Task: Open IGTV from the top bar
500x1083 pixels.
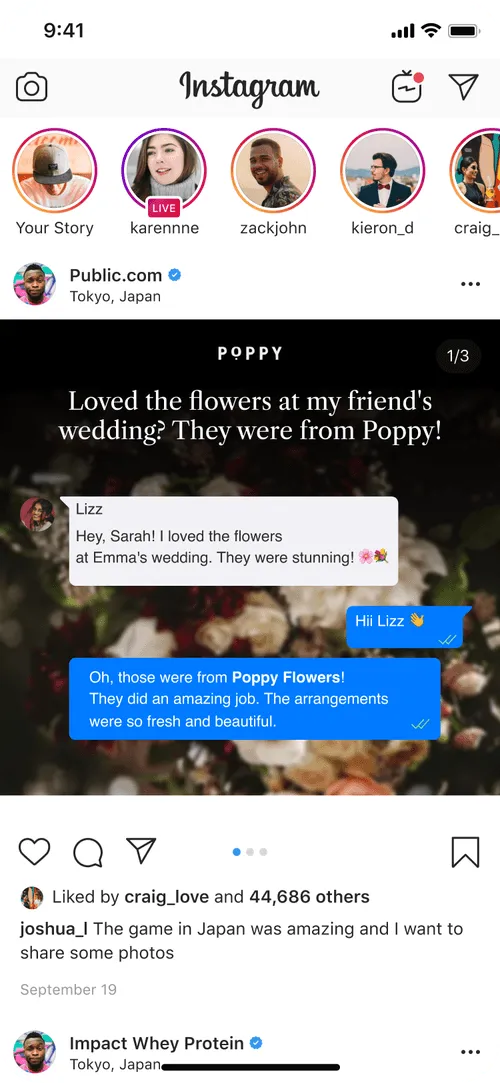Action: tap(407, 86)
